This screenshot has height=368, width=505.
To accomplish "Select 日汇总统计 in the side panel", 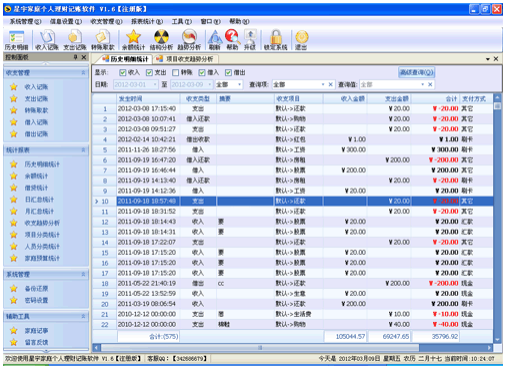I will tap(39, 200).
